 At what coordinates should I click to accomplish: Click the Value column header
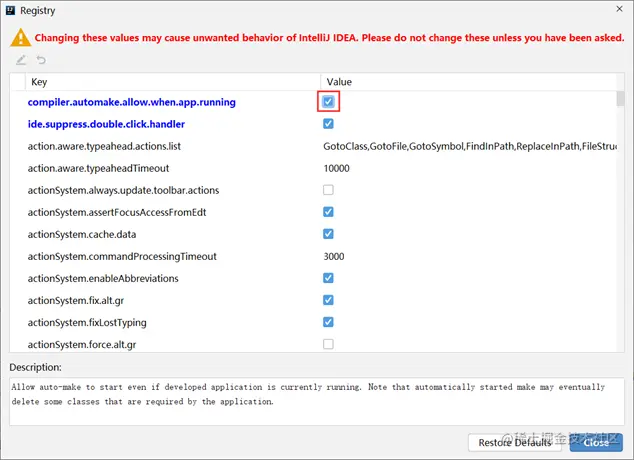click(x=469, y=82)
